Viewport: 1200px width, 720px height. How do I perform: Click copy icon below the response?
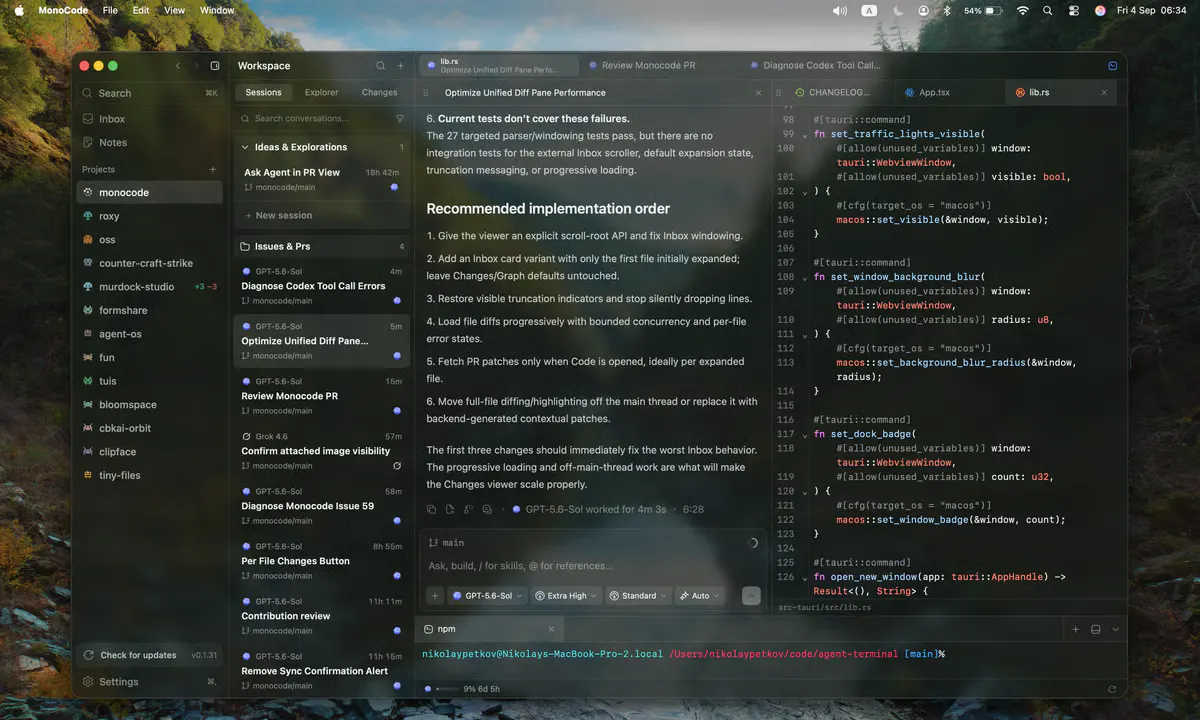point(432,509)
